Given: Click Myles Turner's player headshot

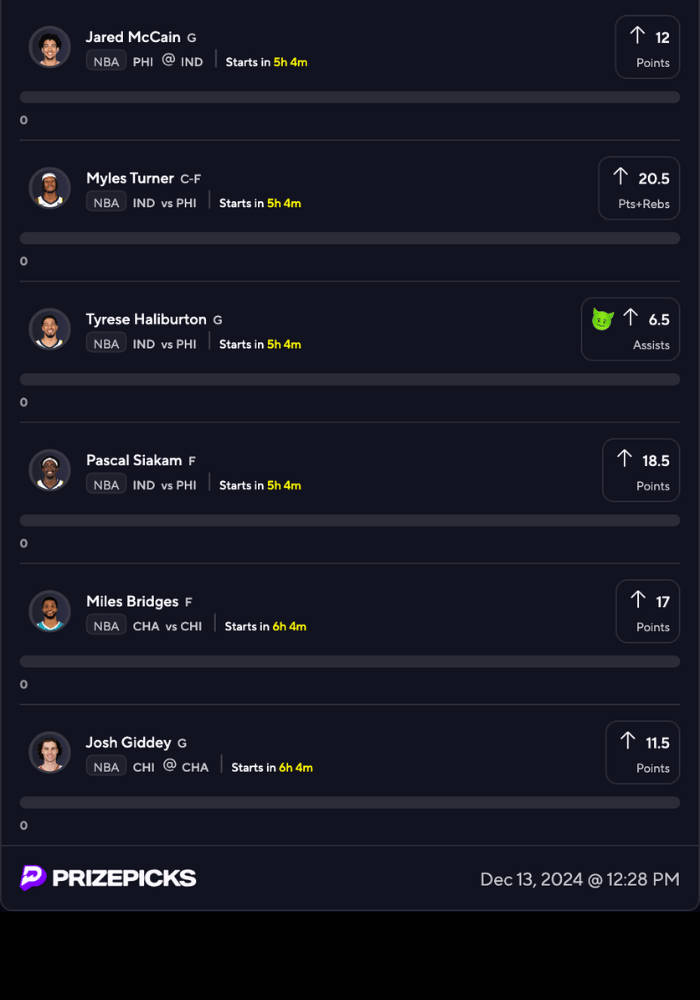Looking at the screenshot, I should point(49,188).
